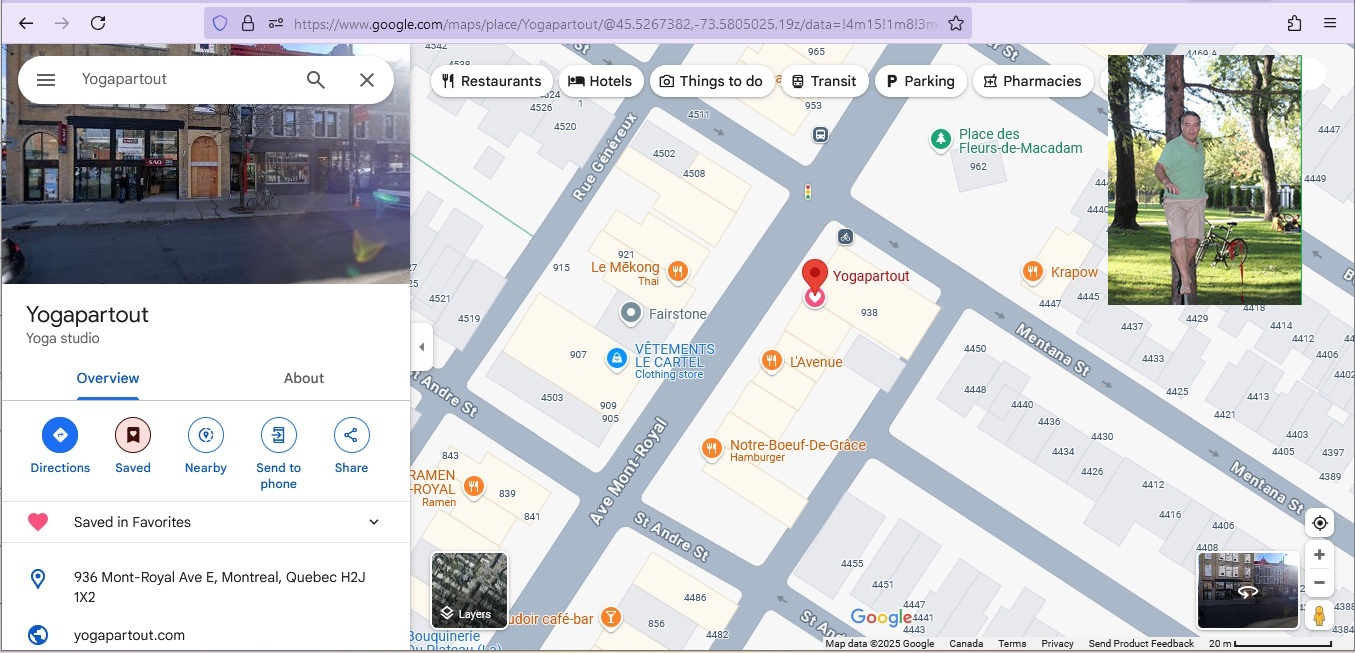Expand the Saved in Favorites section

[x=373, y=521]
